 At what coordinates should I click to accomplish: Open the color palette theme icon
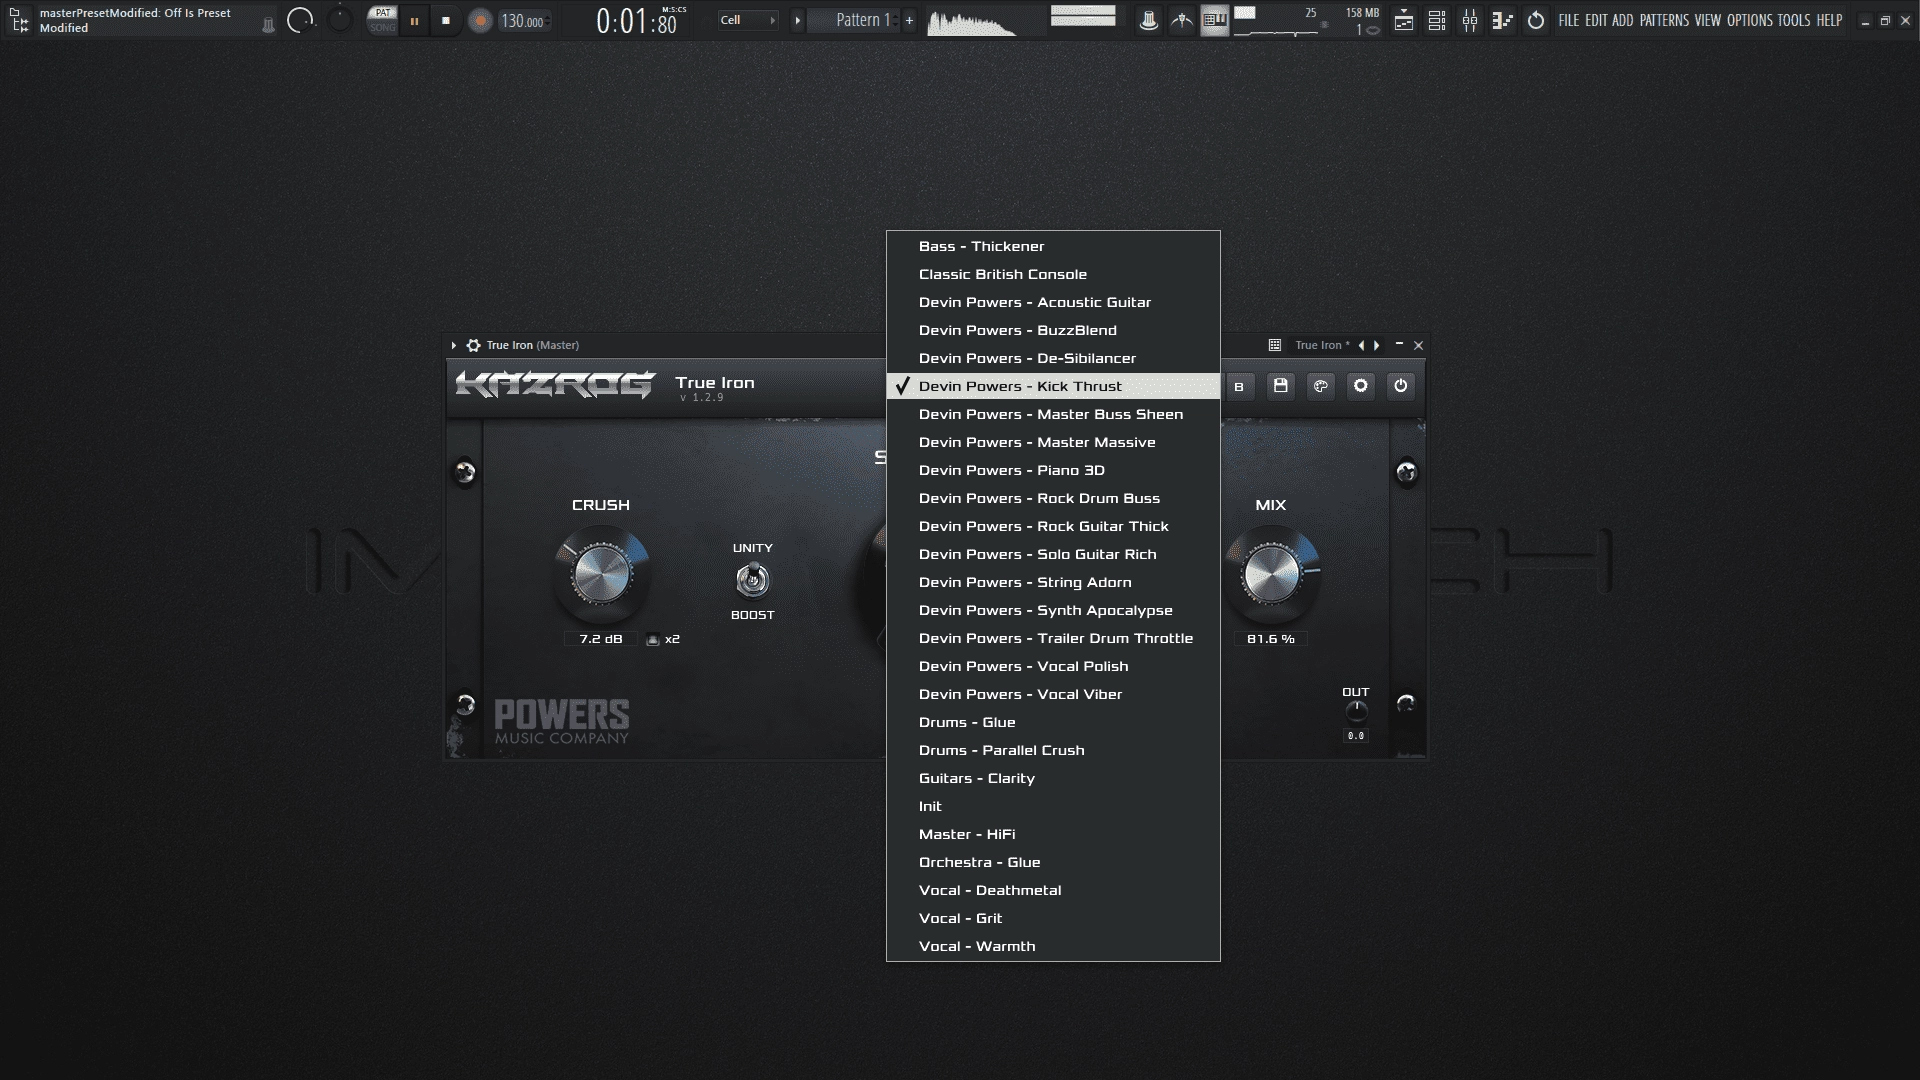1320,386
